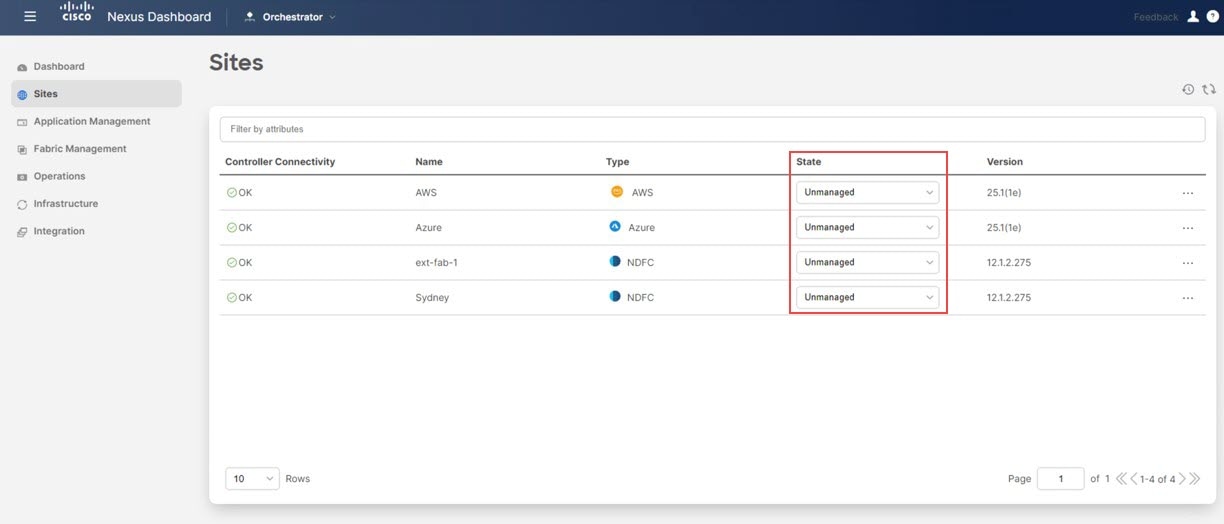Screen dimensions: 1224x524
Task: Open the Orchestrator service switcher dropdown
Action: pyautogui.click(x=290, y=17)
